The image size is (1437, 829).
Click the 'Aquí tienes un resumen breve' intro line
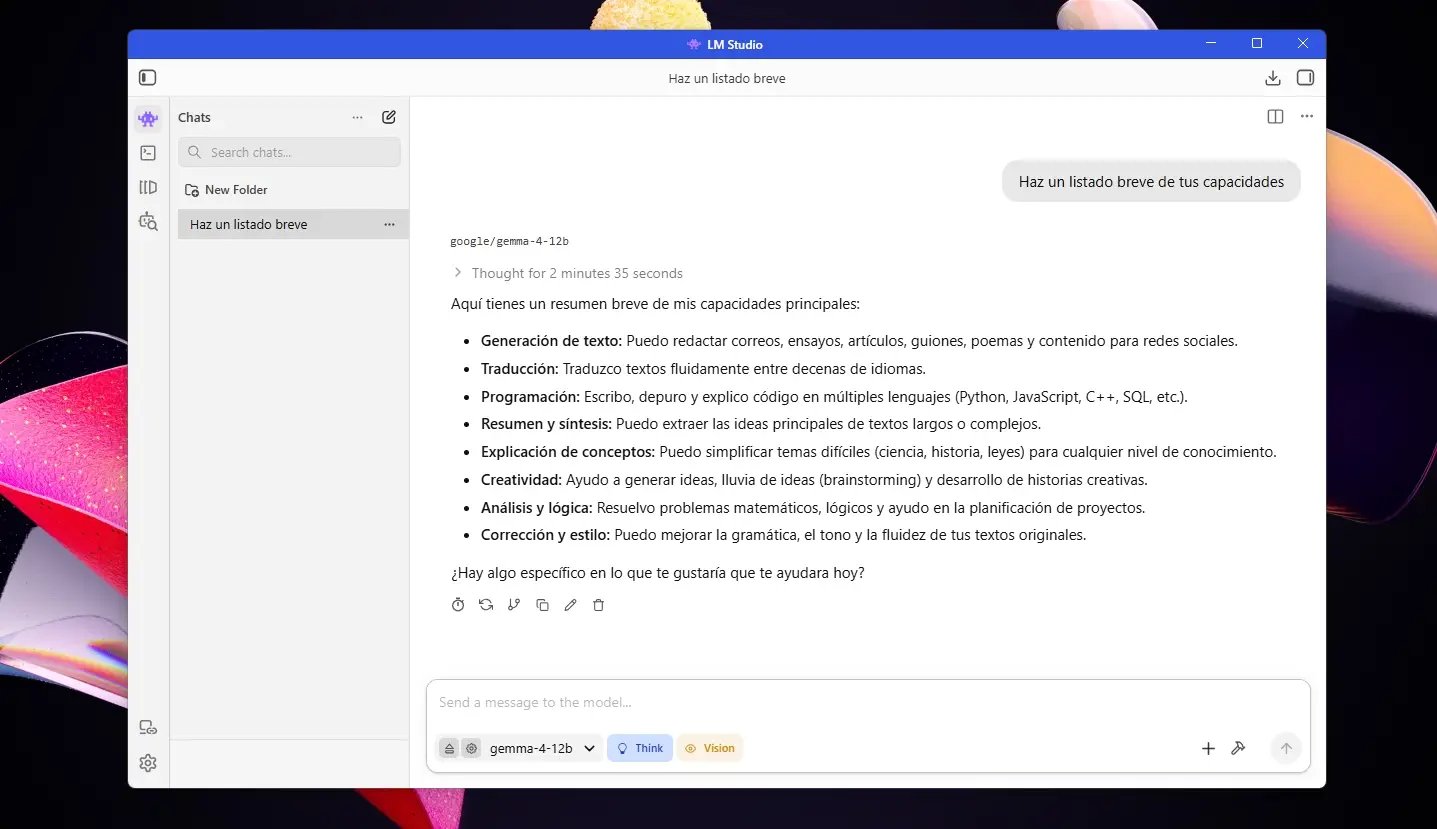(655, 304)
